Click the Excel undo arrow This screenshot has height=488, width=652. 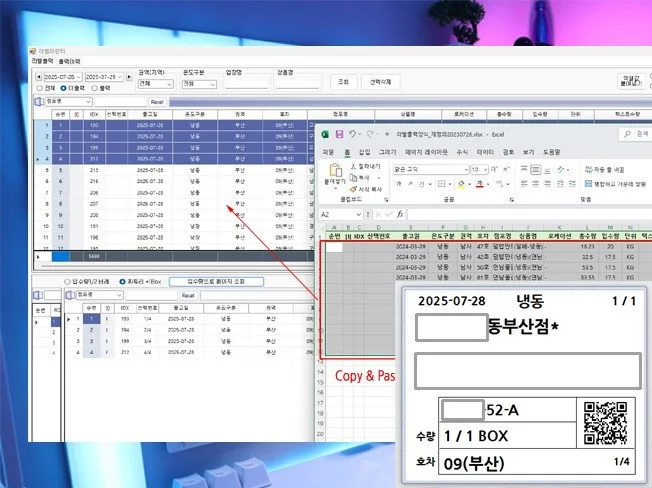(x=352, y=135)
